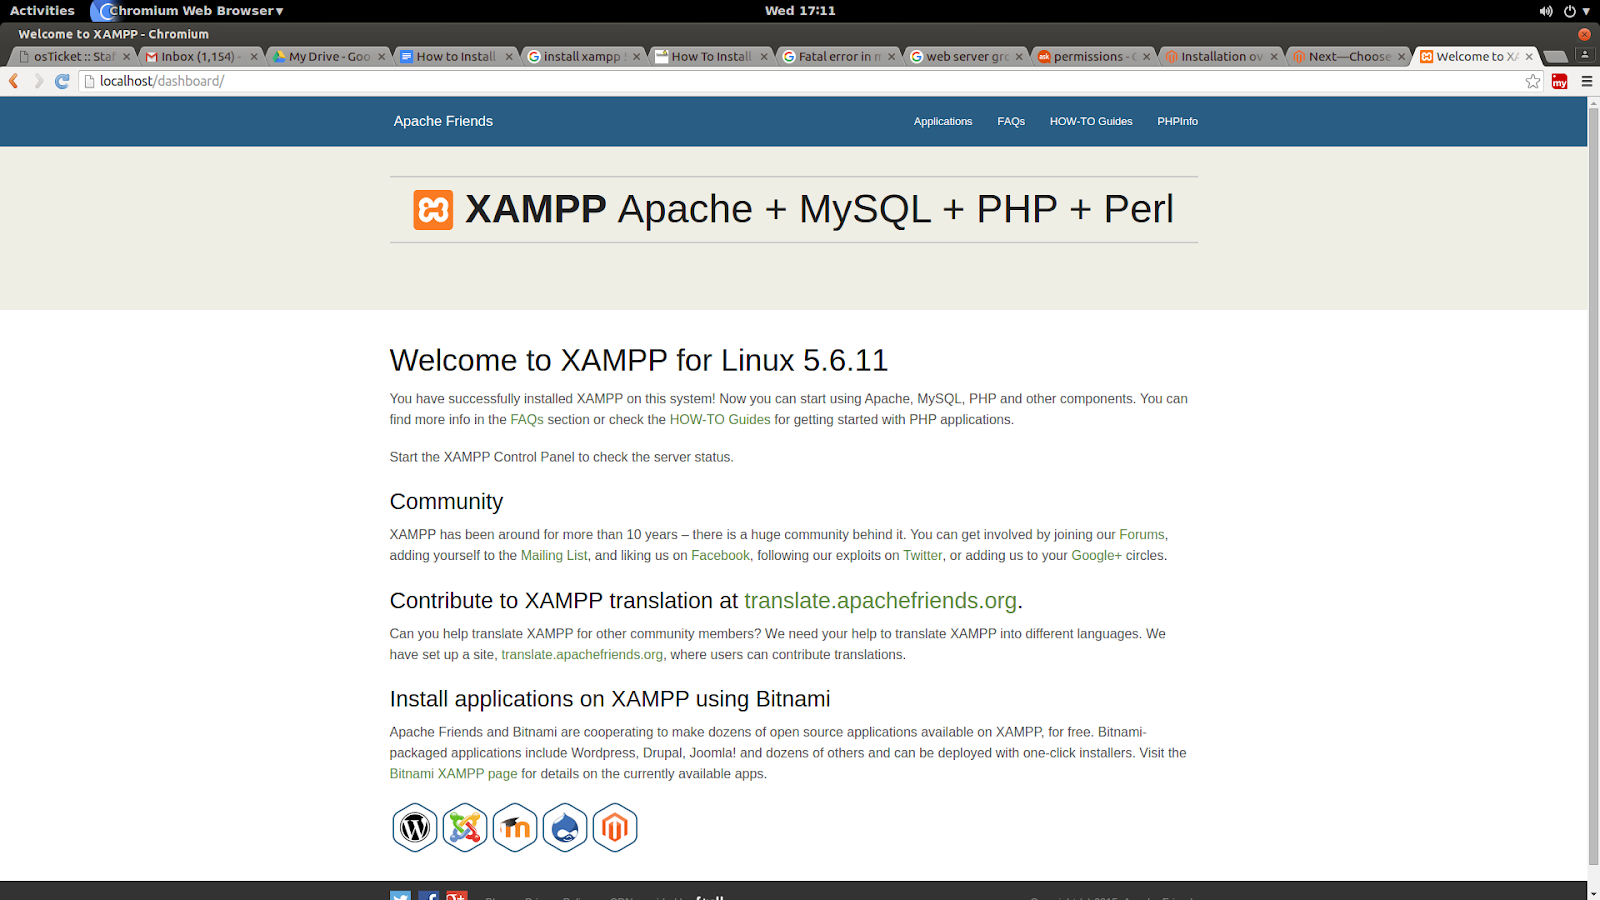Go back with the browser back arrow

14,81
